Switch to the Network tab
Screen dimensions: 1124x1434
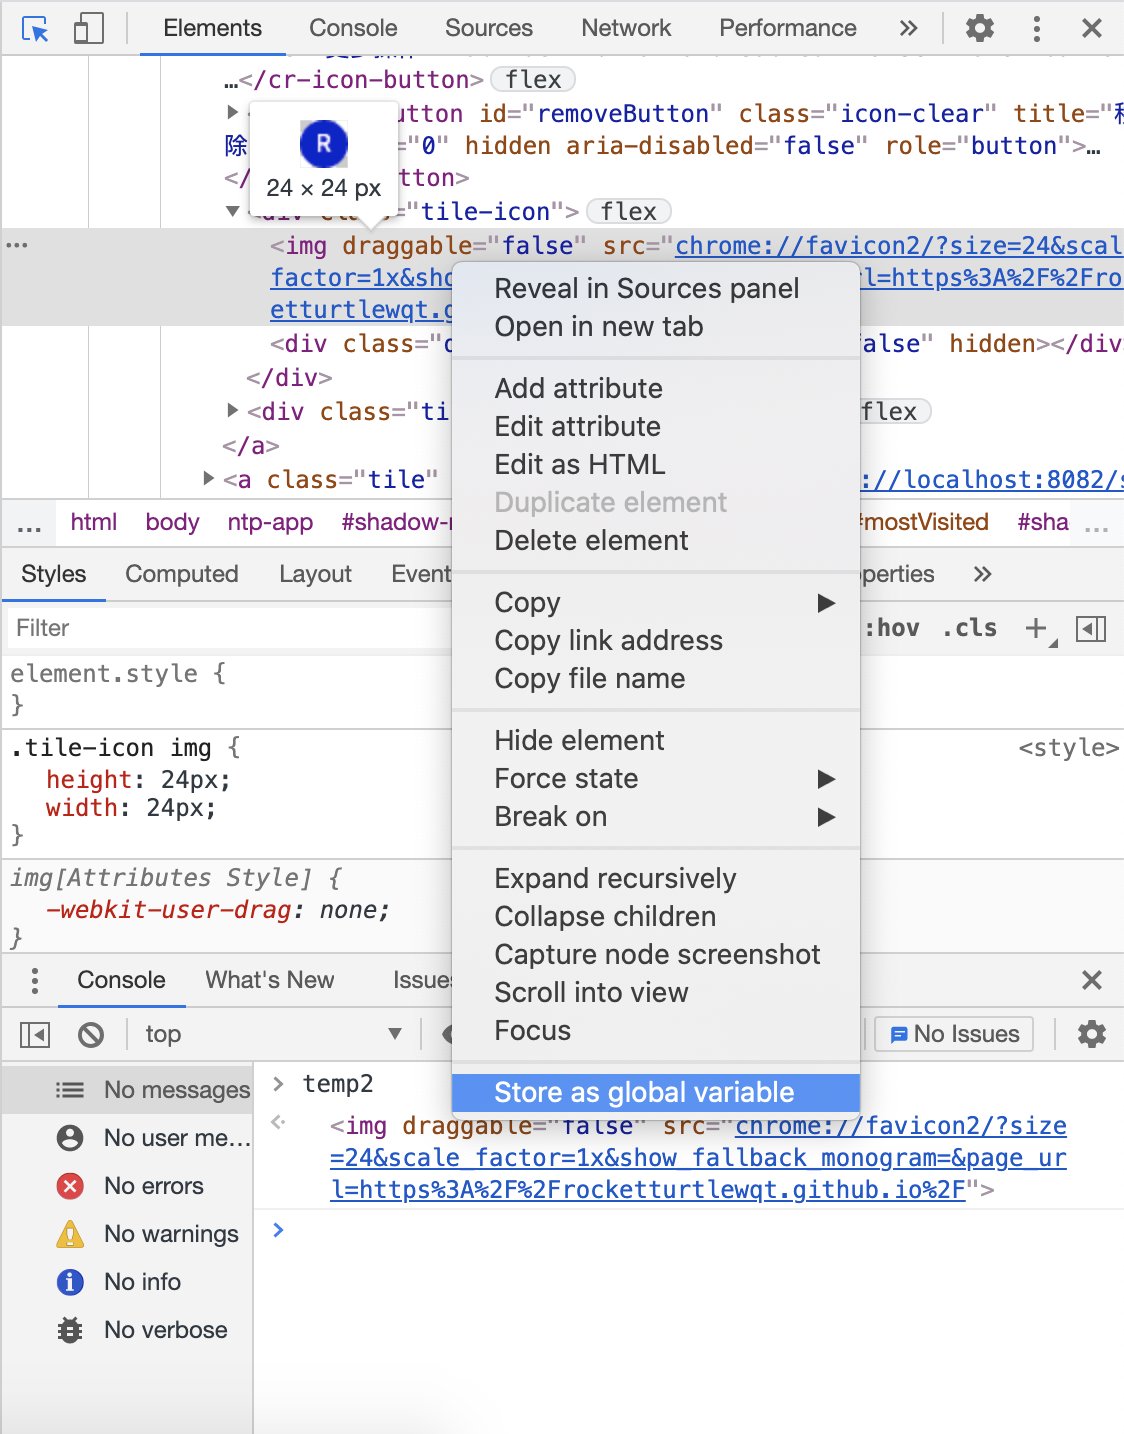pyautogui.click(x=626, y=28)
